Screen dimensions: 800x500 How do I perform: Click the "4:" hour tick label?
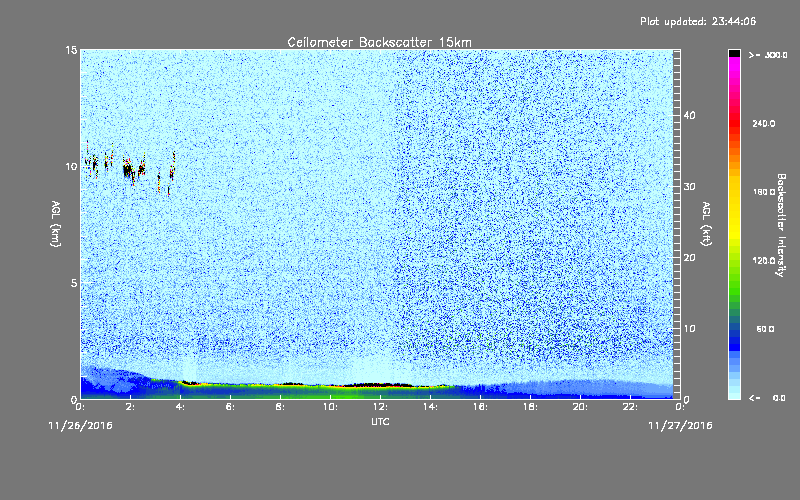tap(181, 407)
